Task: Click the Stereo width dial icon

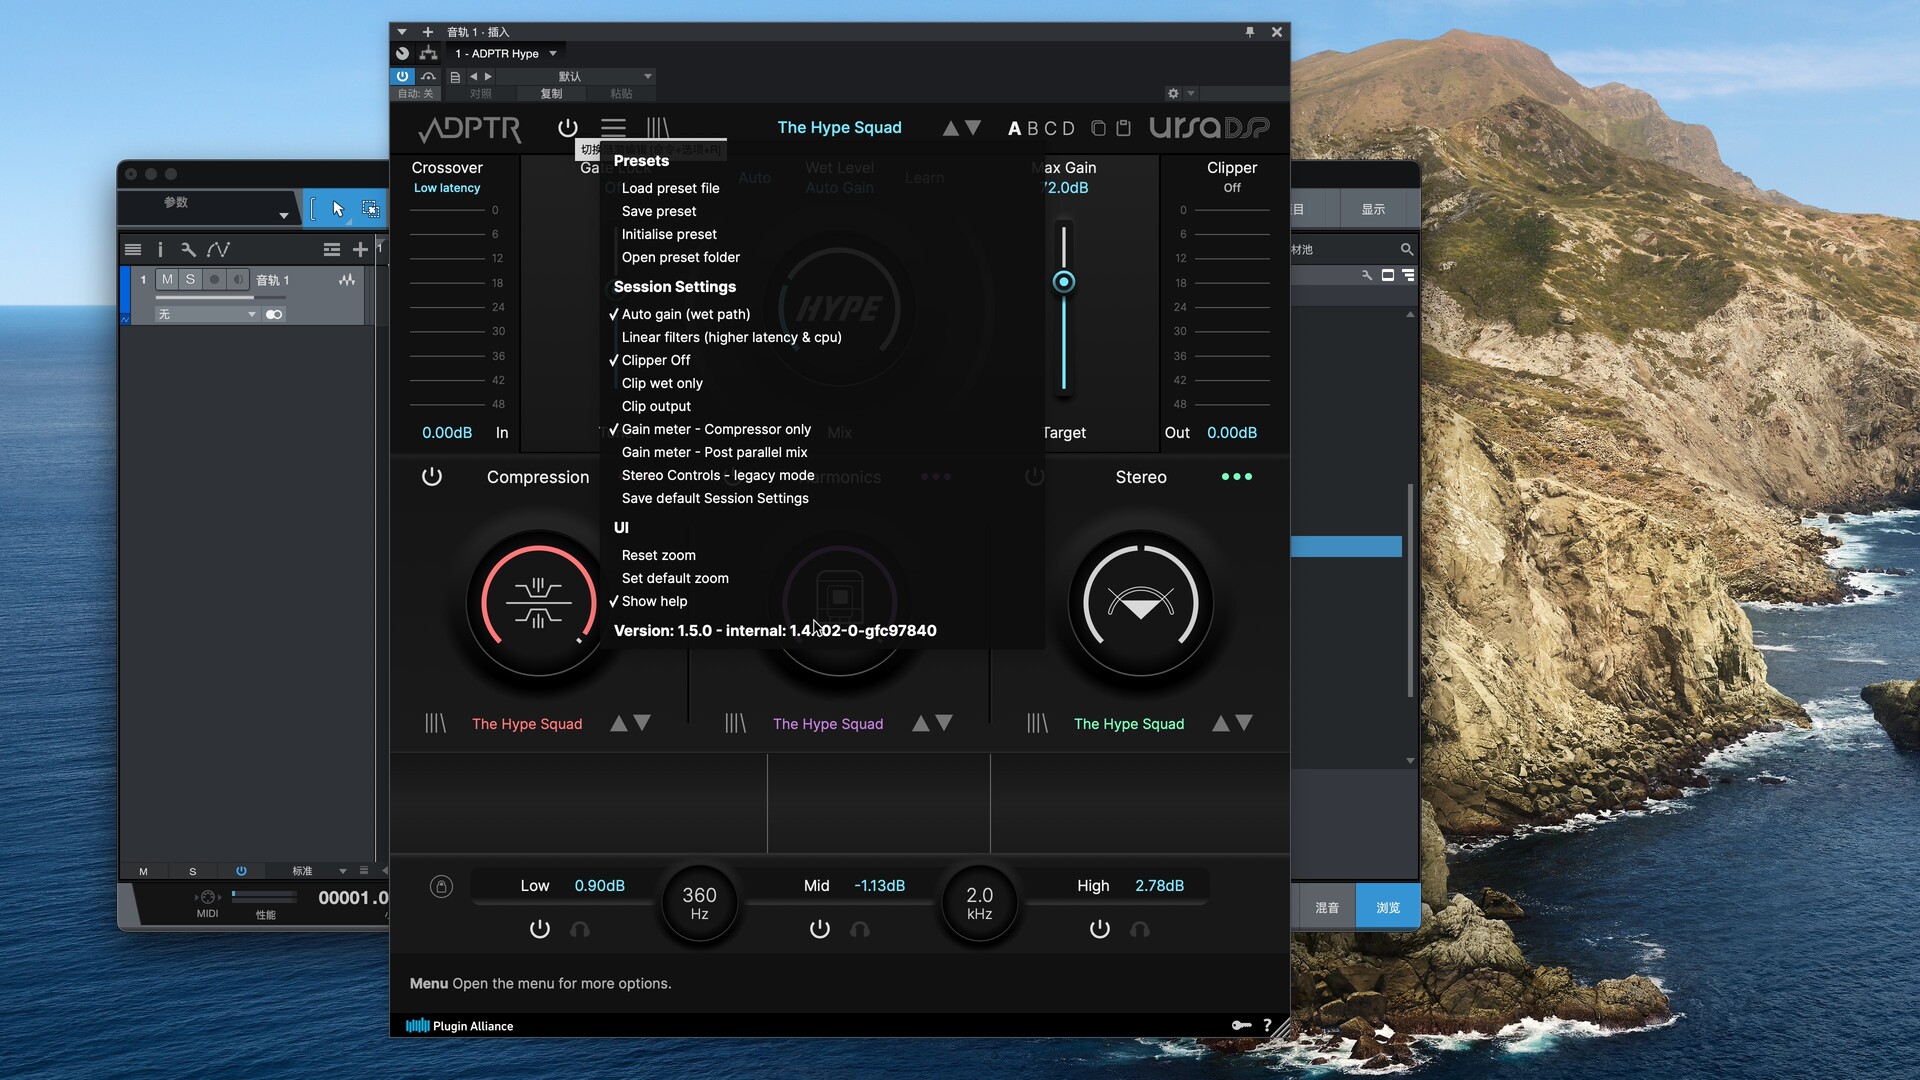Action: click(1140, 604)
